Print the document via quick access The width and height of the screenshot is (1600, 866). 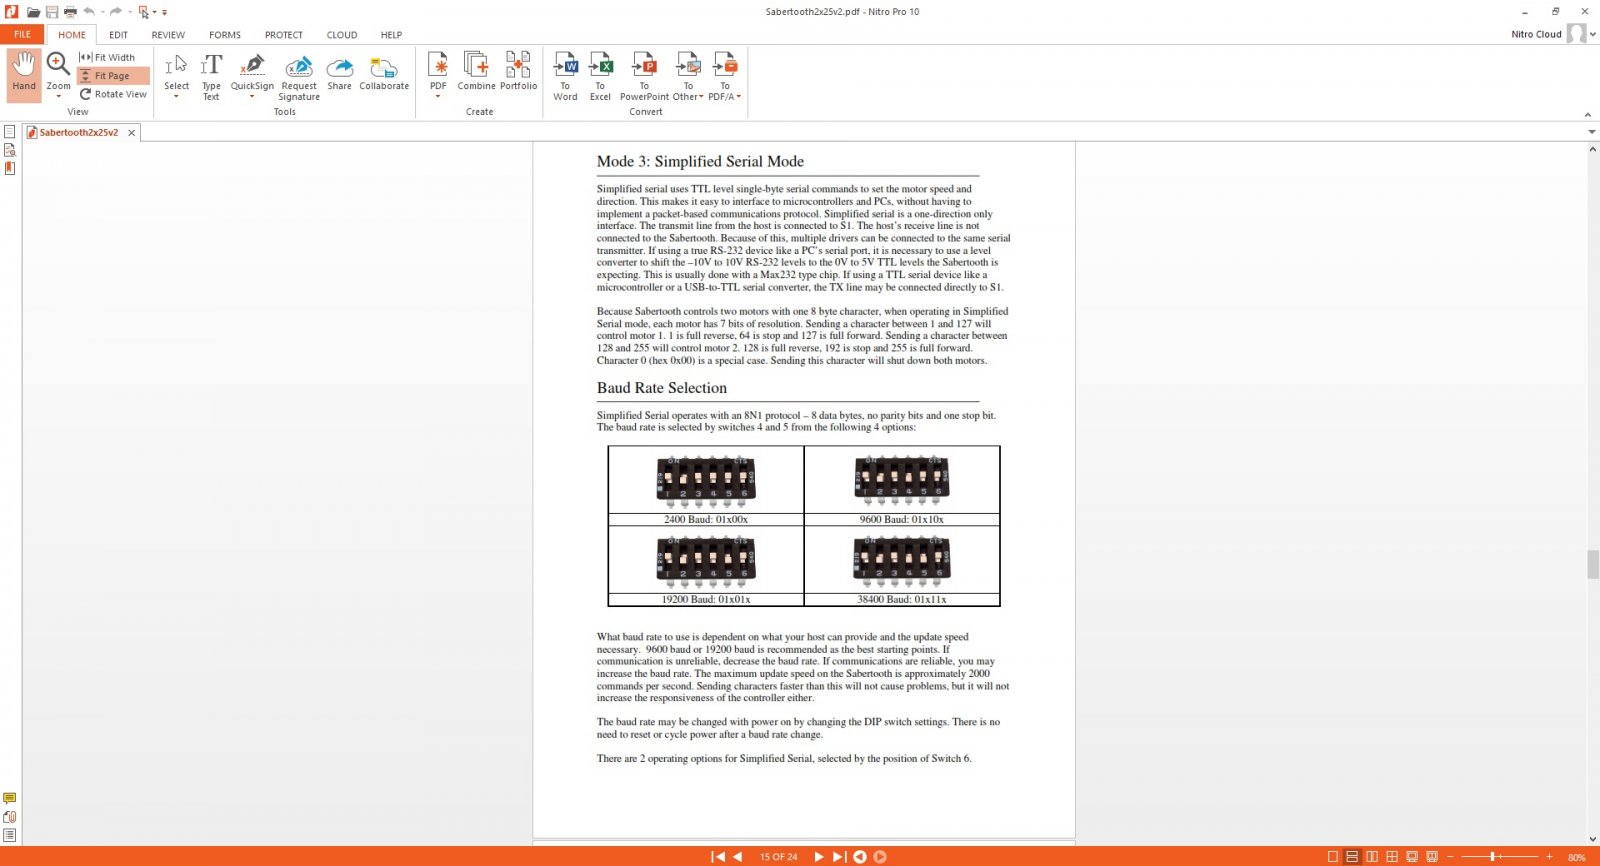pyautogui.click(x=70, y=12)
